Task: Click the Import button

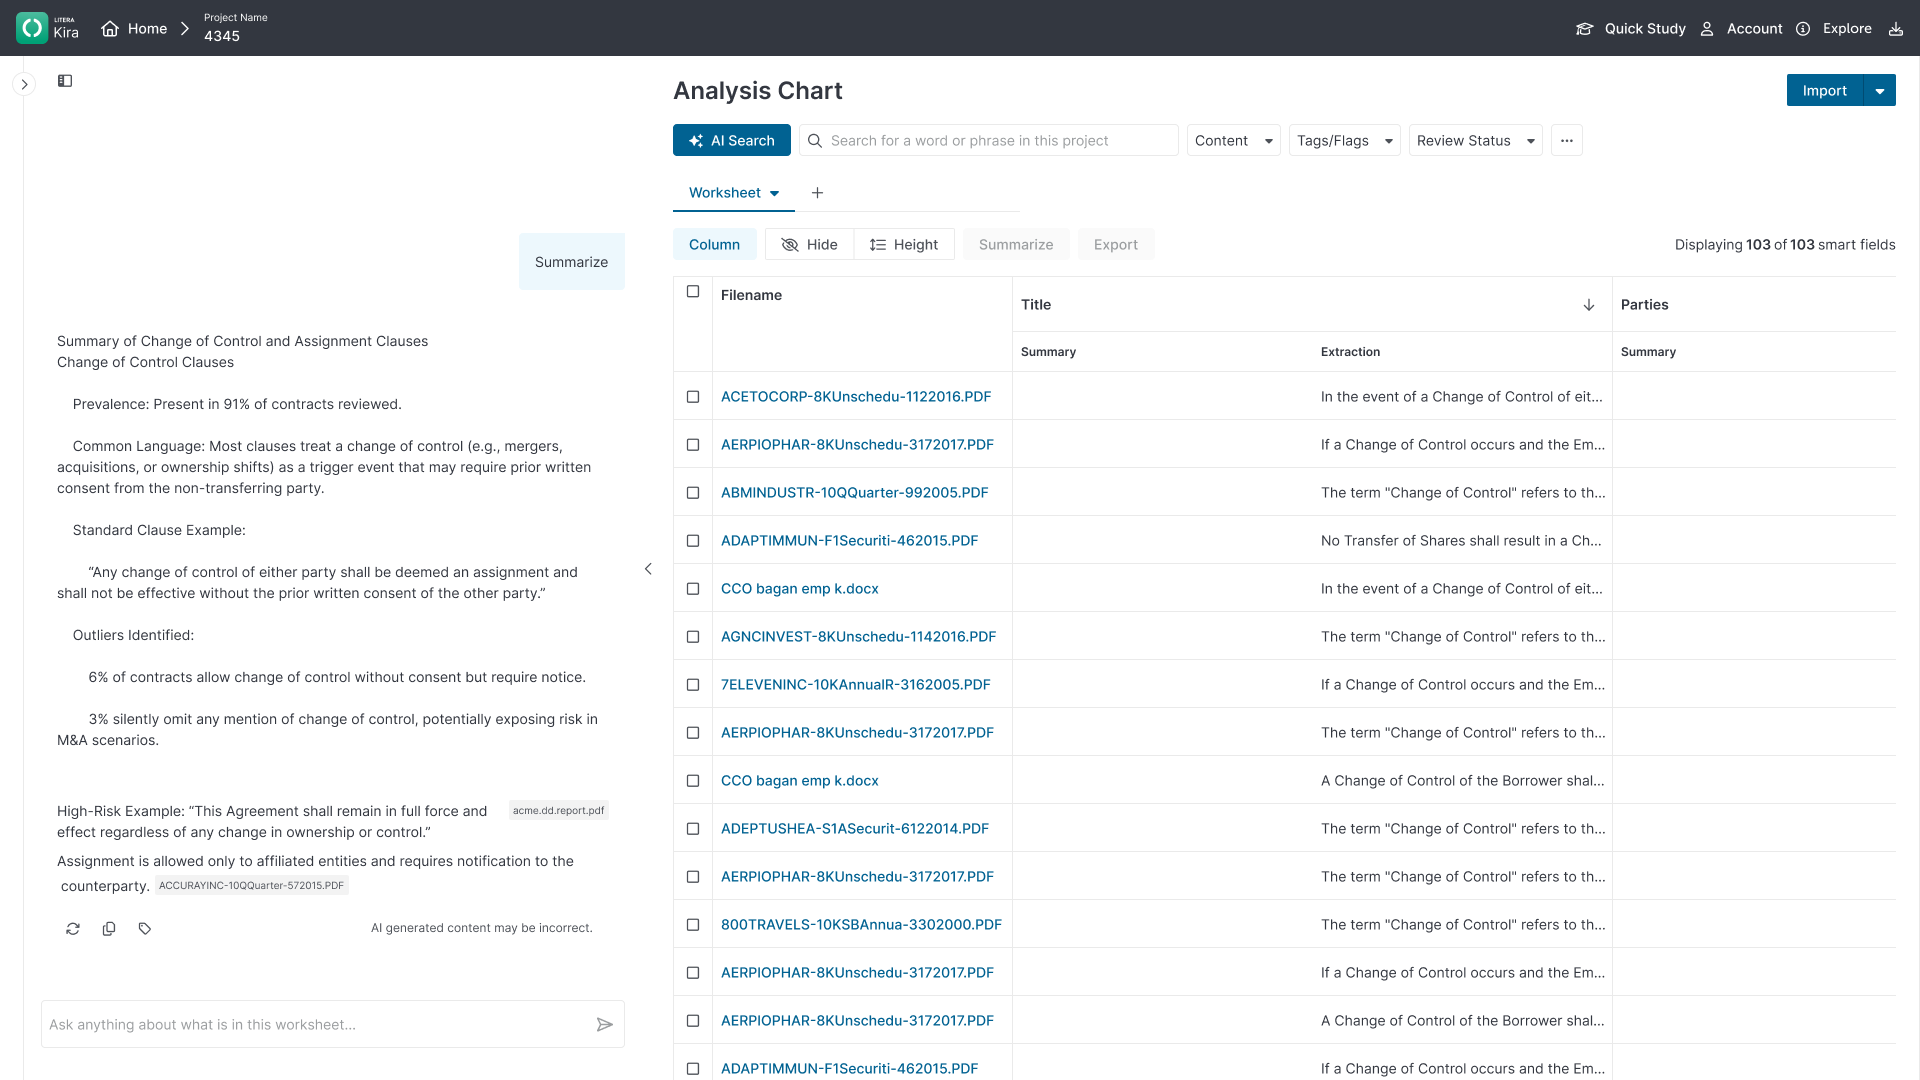Action: tap(1824, 91)
